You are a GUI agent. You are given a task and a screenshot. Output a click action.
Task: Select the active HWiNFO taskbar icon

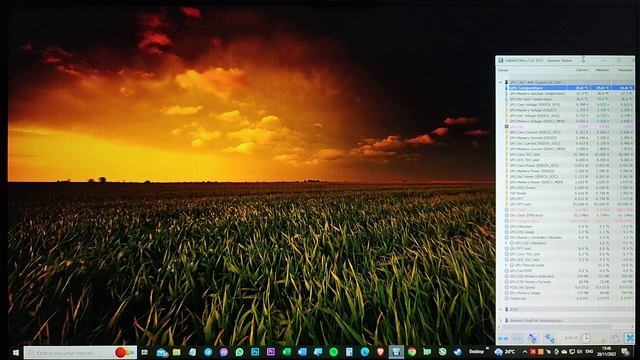[x=396, y=352]
